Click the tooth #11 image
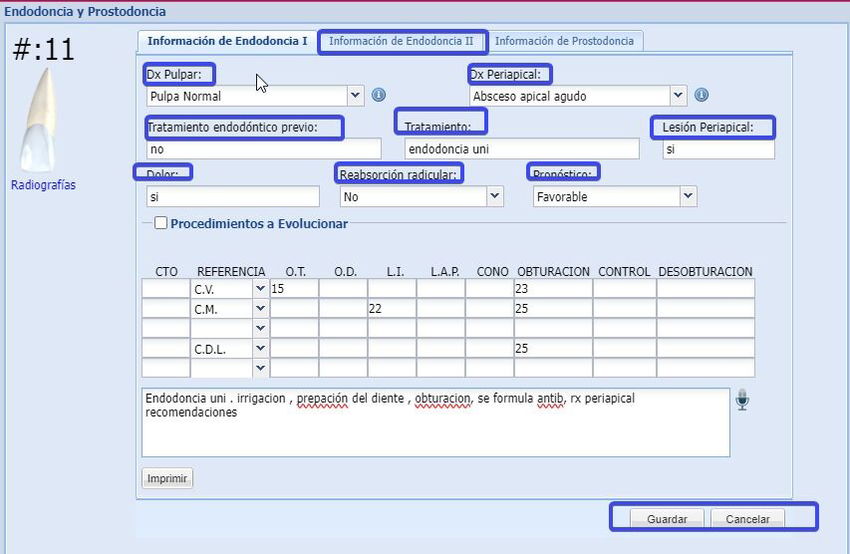Screen dimensions: 850x554 pyautogui.click(x=40, y=118)
